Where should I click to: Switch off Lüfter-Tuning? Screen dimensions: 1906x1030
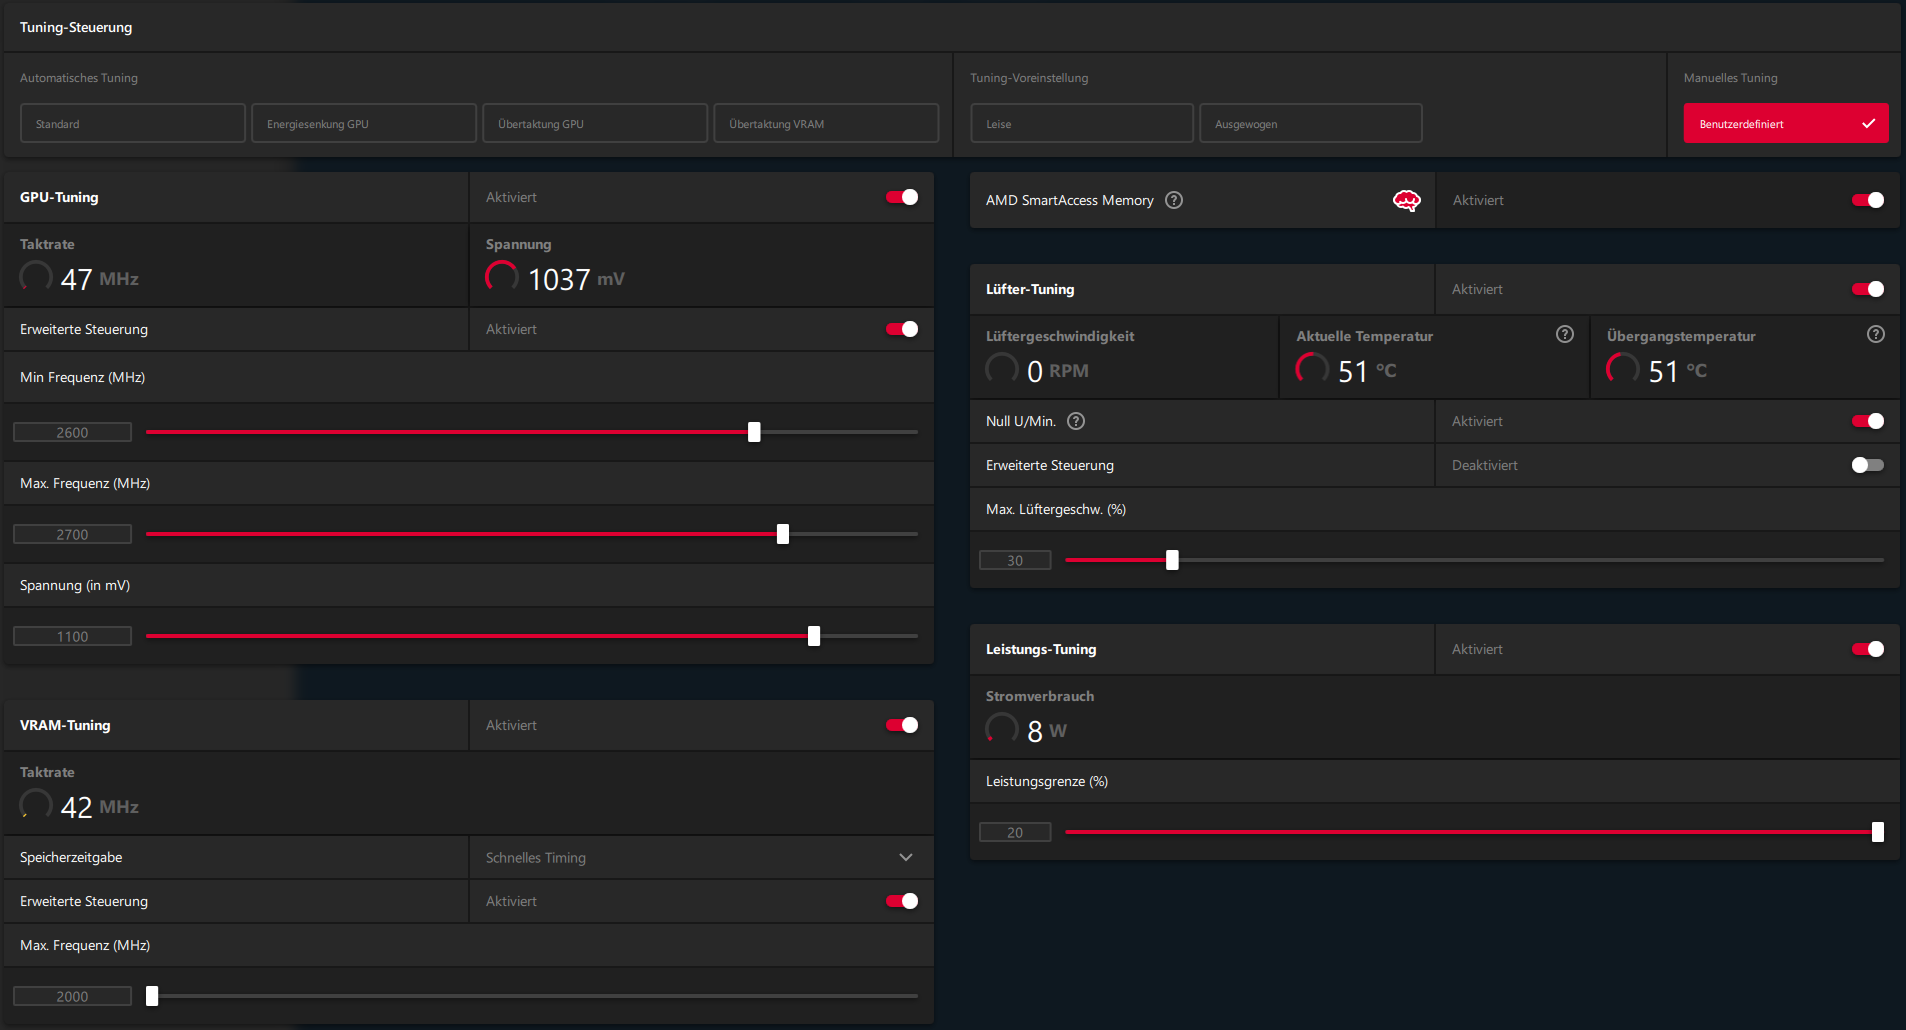coord(1868,289)
